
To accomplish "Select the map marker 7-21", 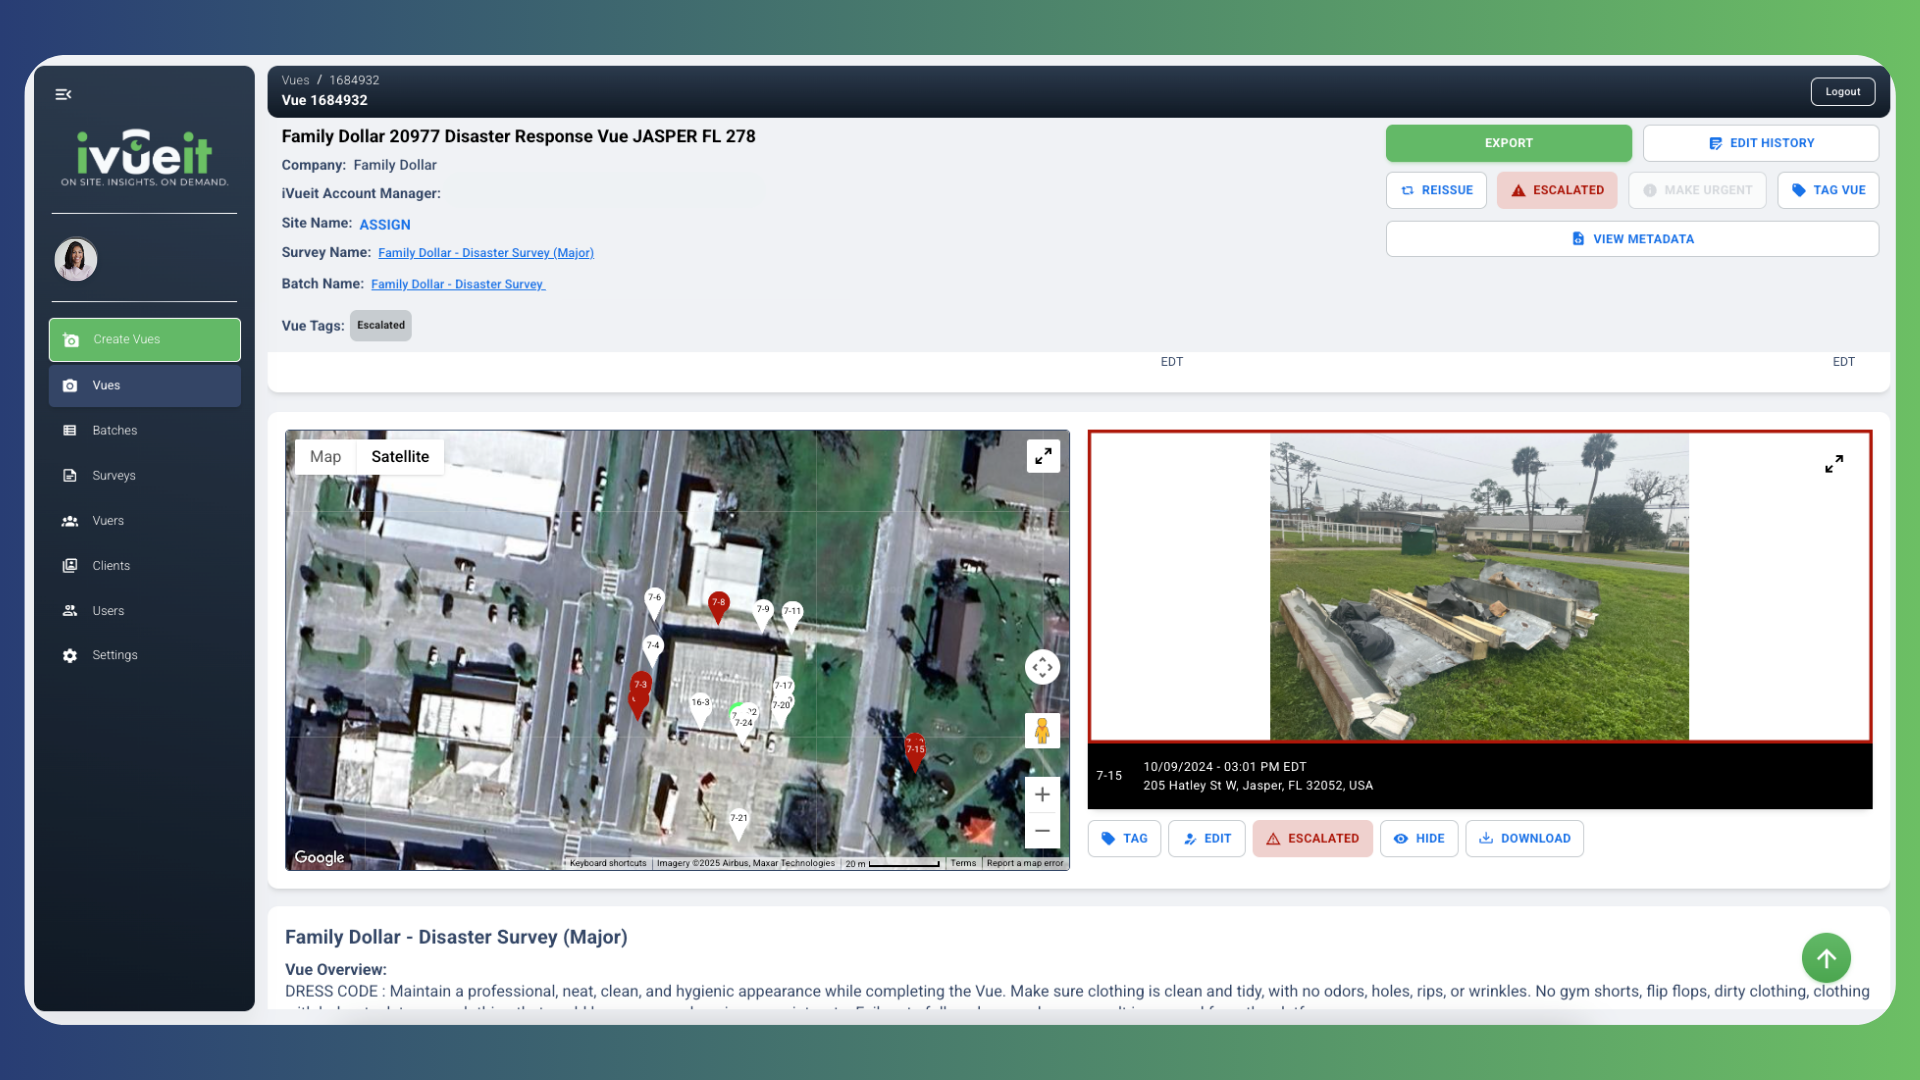I will click(x=738, y=822).
